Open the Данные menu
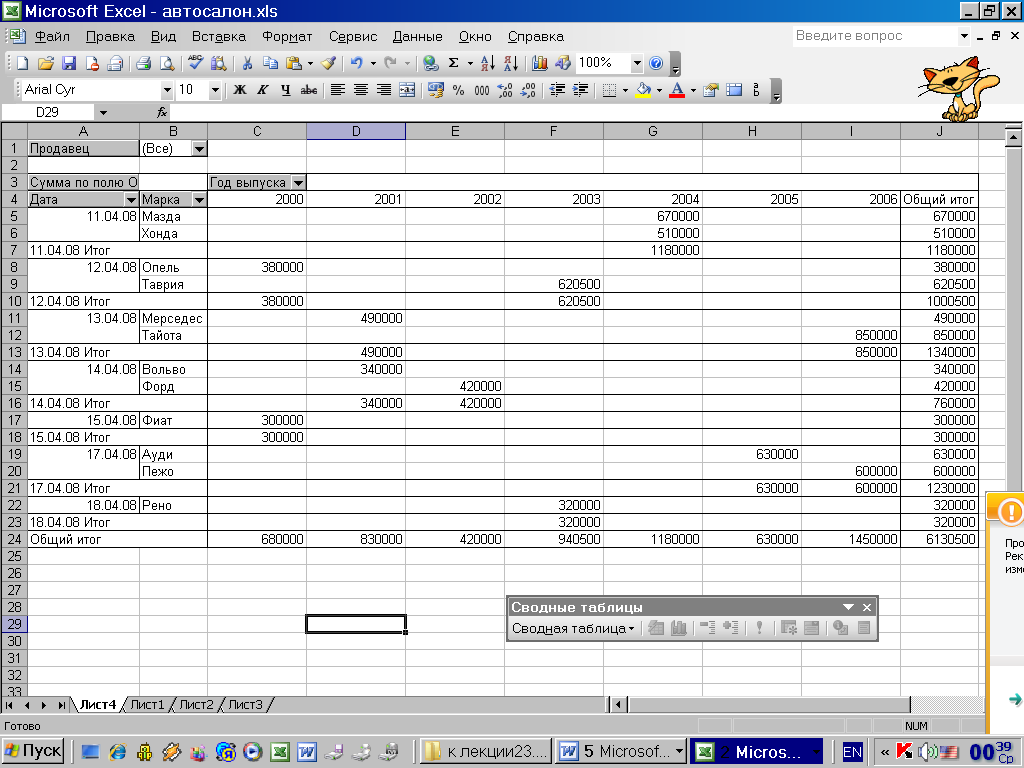The width and height of the screenshot is (1024, 768). click(417, 37)
